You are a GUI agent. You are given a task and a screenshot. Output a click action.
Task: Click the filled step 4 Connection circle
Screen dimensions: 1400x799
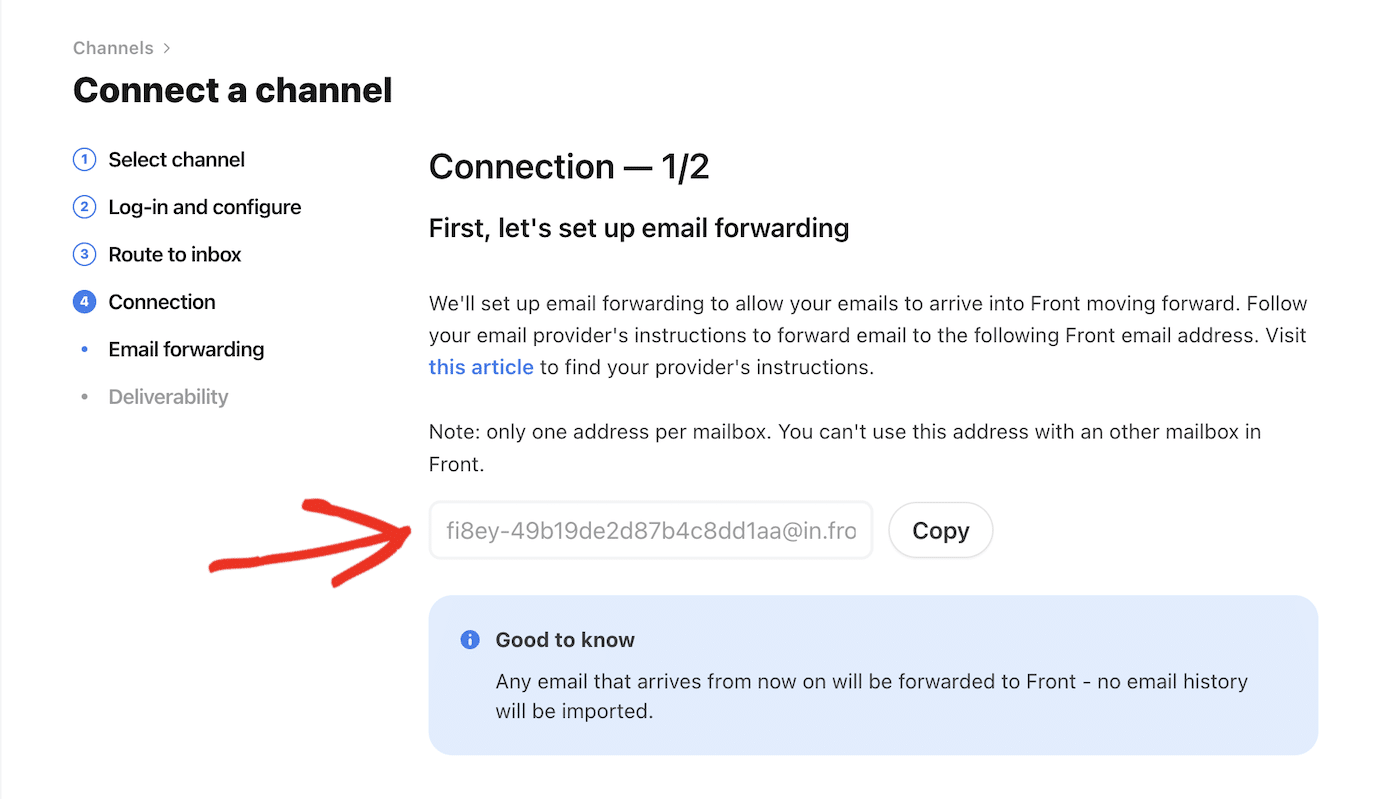[x=84, y=301]
